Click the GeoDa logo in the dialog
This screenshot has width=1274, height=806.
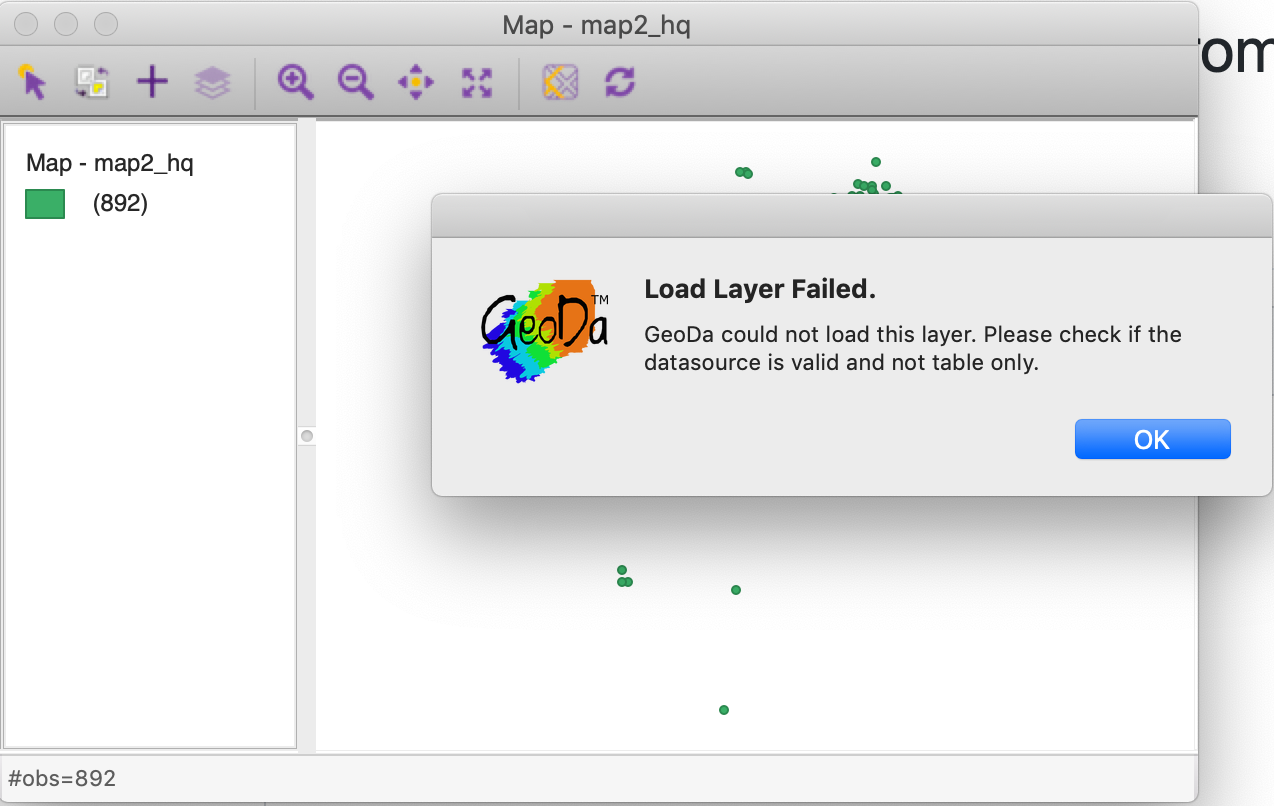click(544, 330)
